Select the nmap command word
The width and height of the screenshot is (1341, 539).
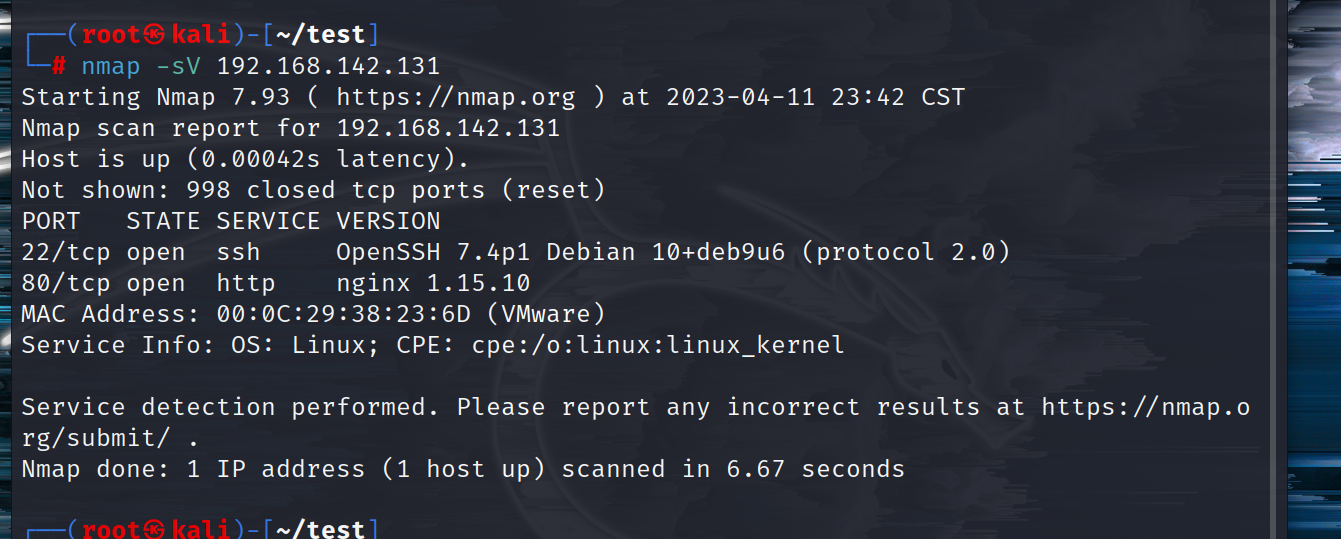point(111,66)
